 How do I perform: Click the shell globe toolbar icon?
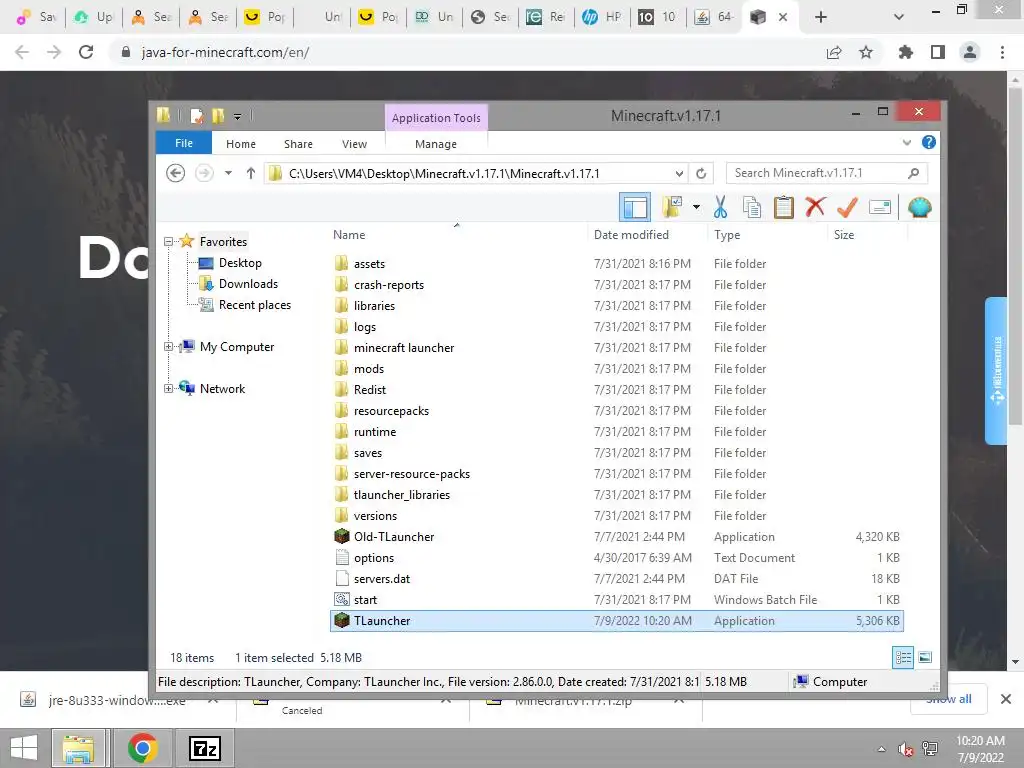click(920, 208)
